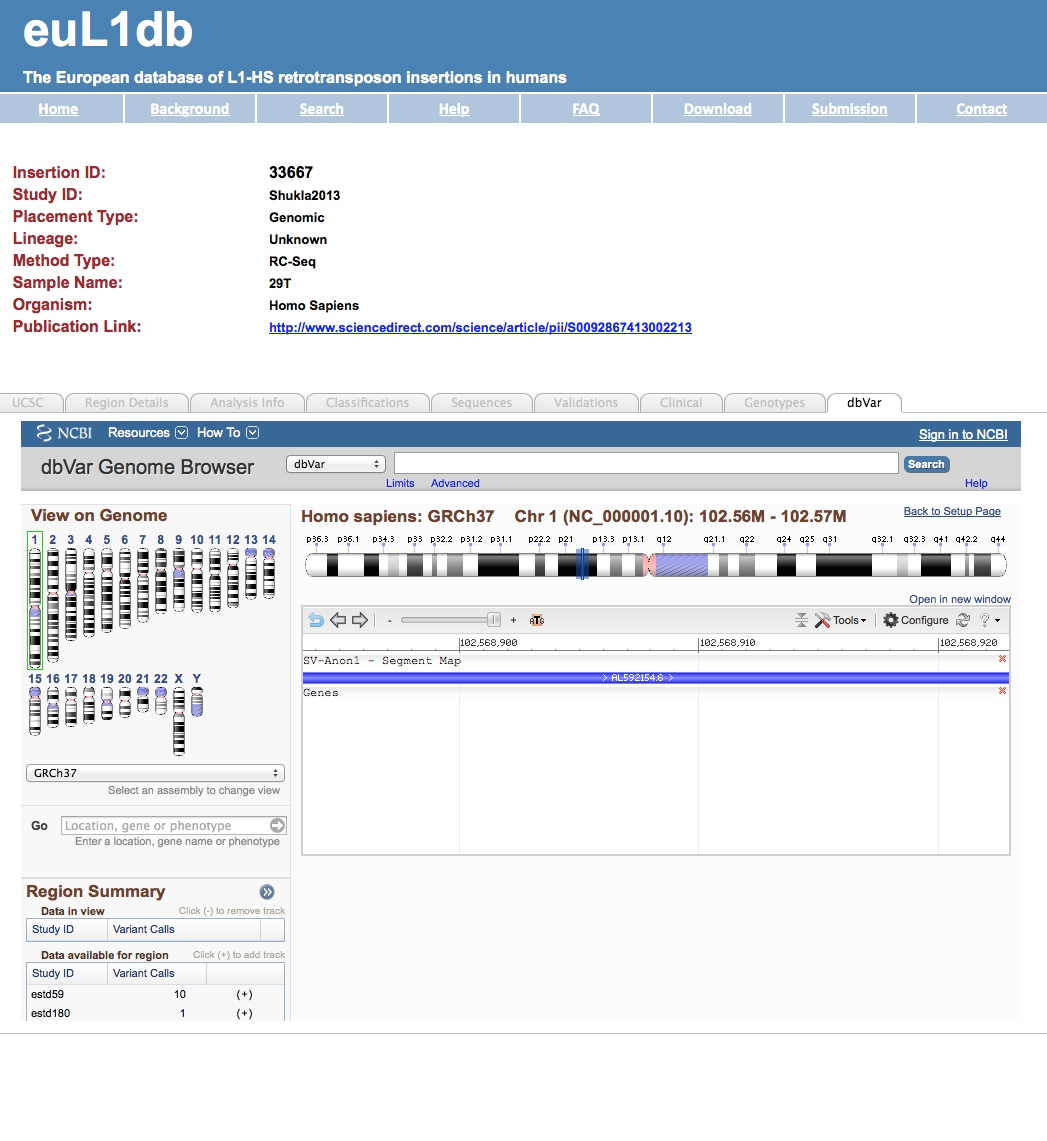Add estd180 track using plus toggle

244,1013
